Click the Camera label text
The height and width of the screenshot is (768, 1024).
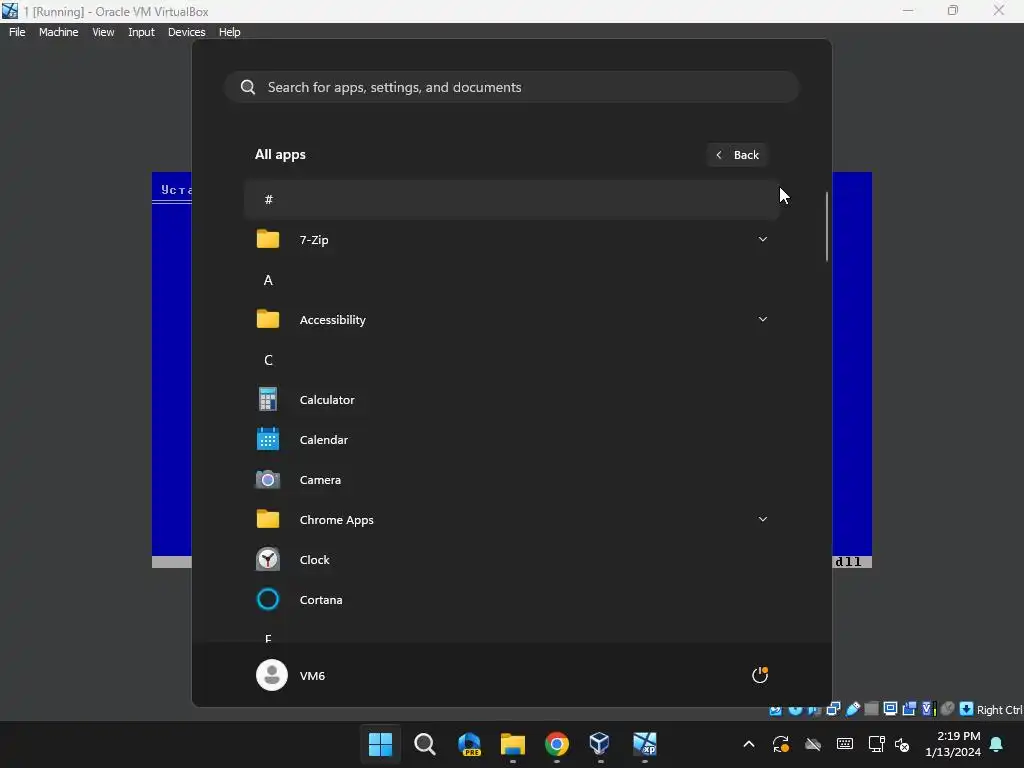click(320, 480)
